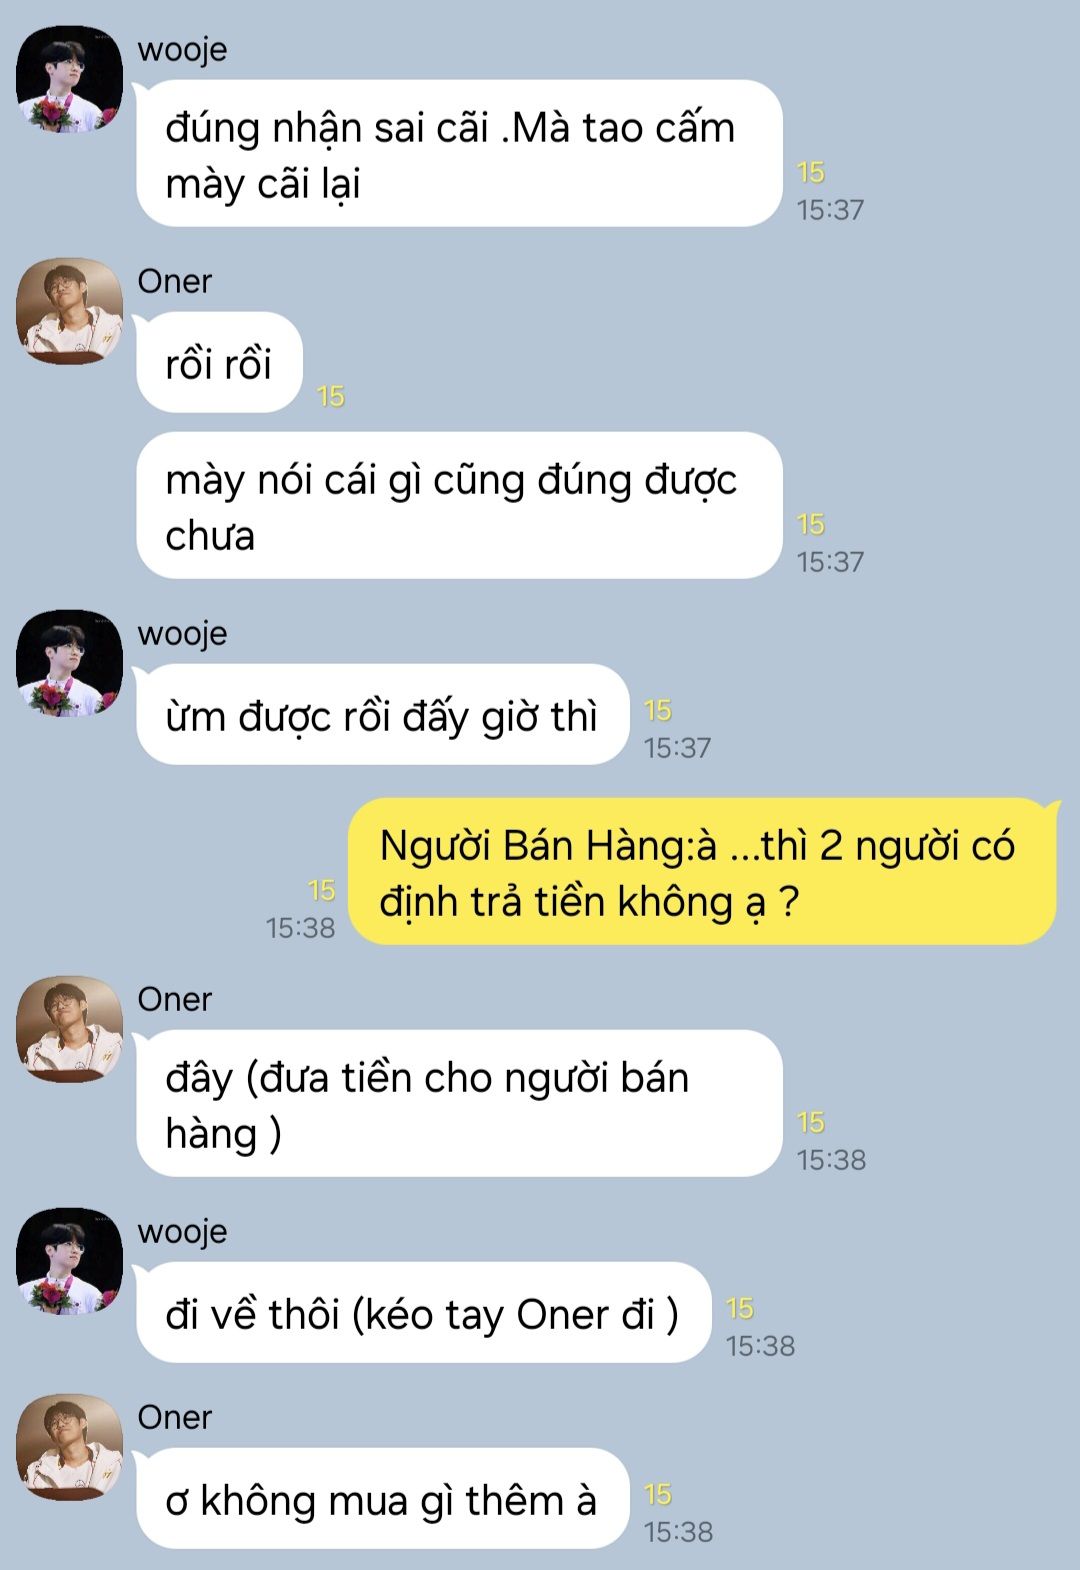Select the yellow 'Người Bán Hàng' message bubble

(702, 871)
